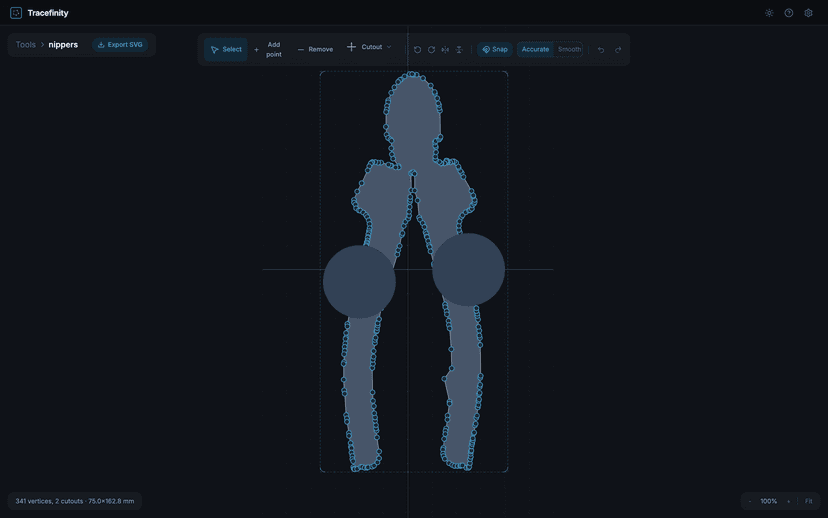Screen dimensions: 828x518
Task: Flip the shape horizontally
Action: (445, 50)
